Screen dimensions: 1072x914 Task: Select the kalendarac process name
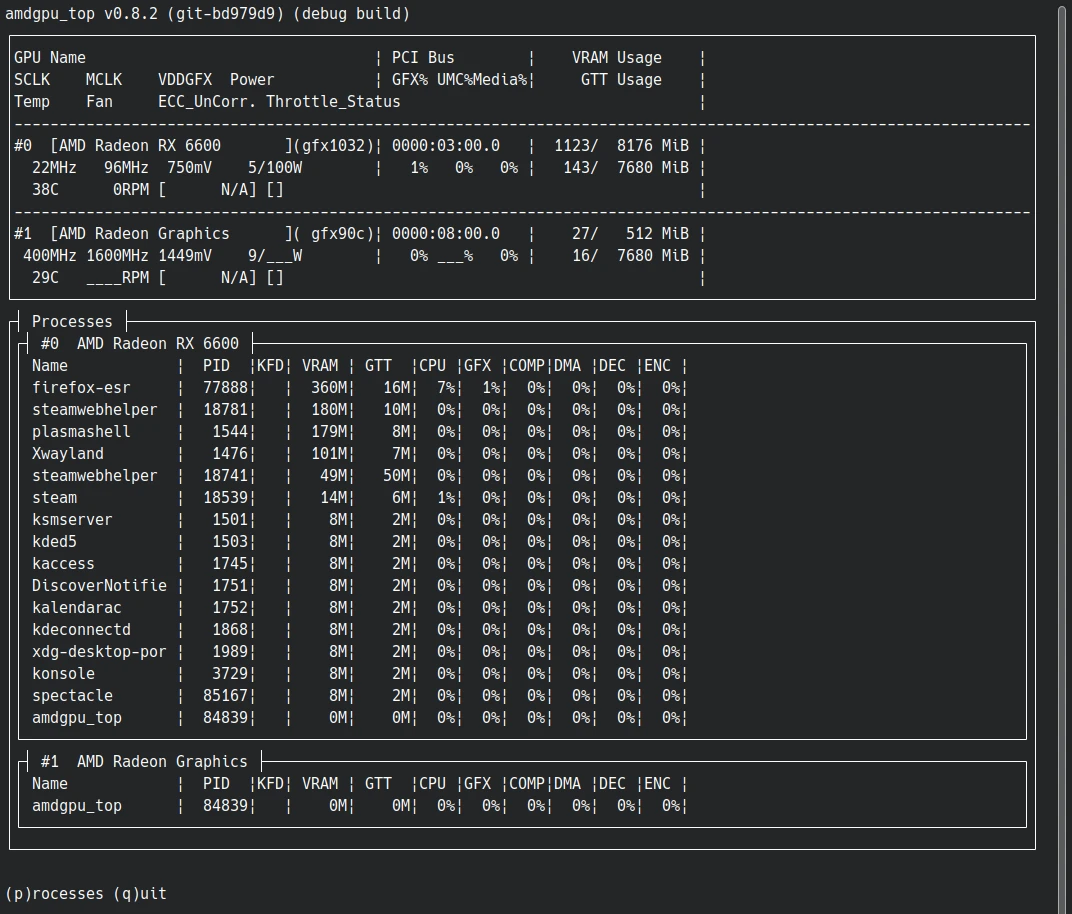[77, 608]
